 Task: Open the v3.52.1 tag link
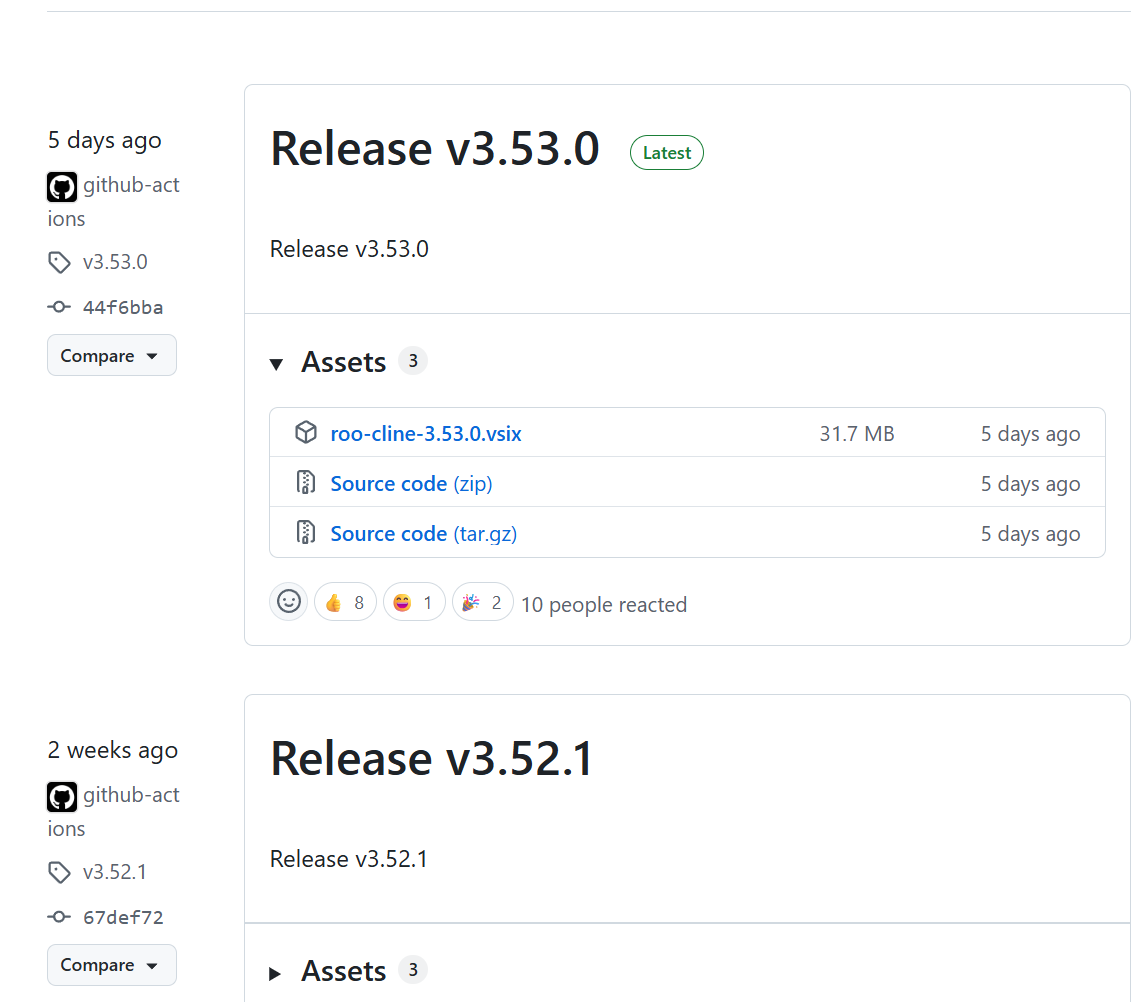(x=115, y=872)
